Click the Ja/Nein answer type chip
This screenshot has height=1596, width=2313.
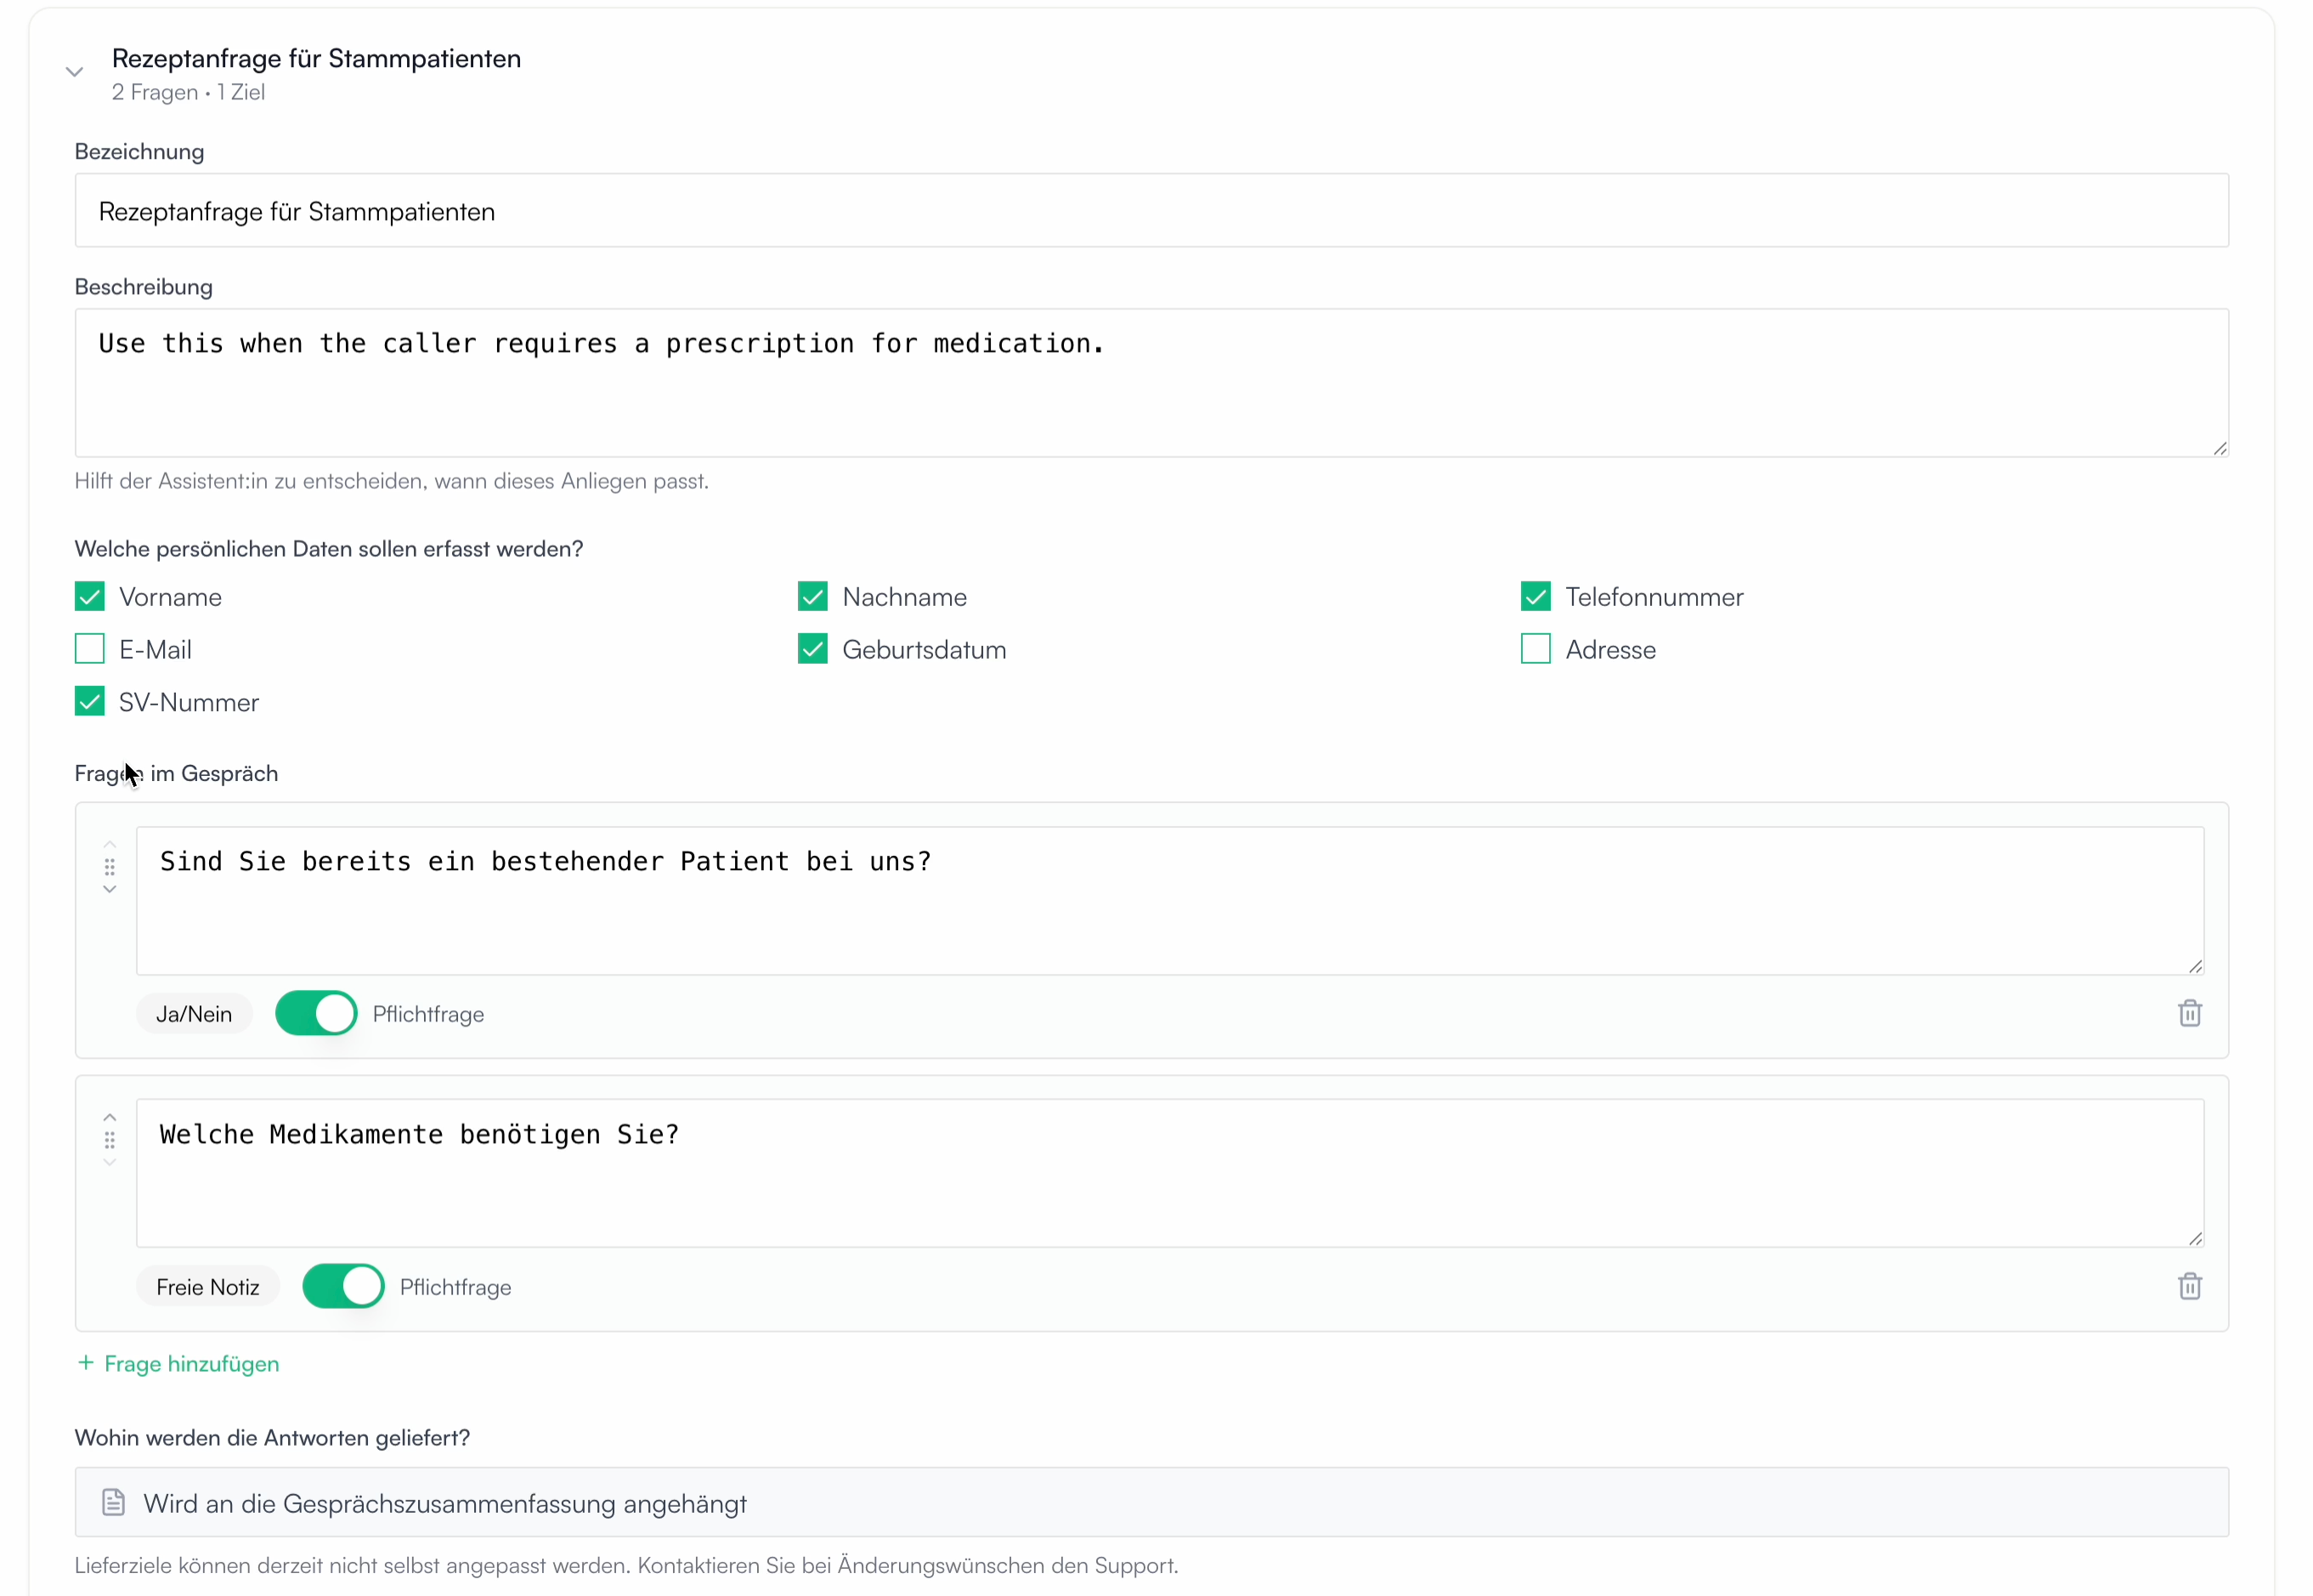[x=194, y=1014]
